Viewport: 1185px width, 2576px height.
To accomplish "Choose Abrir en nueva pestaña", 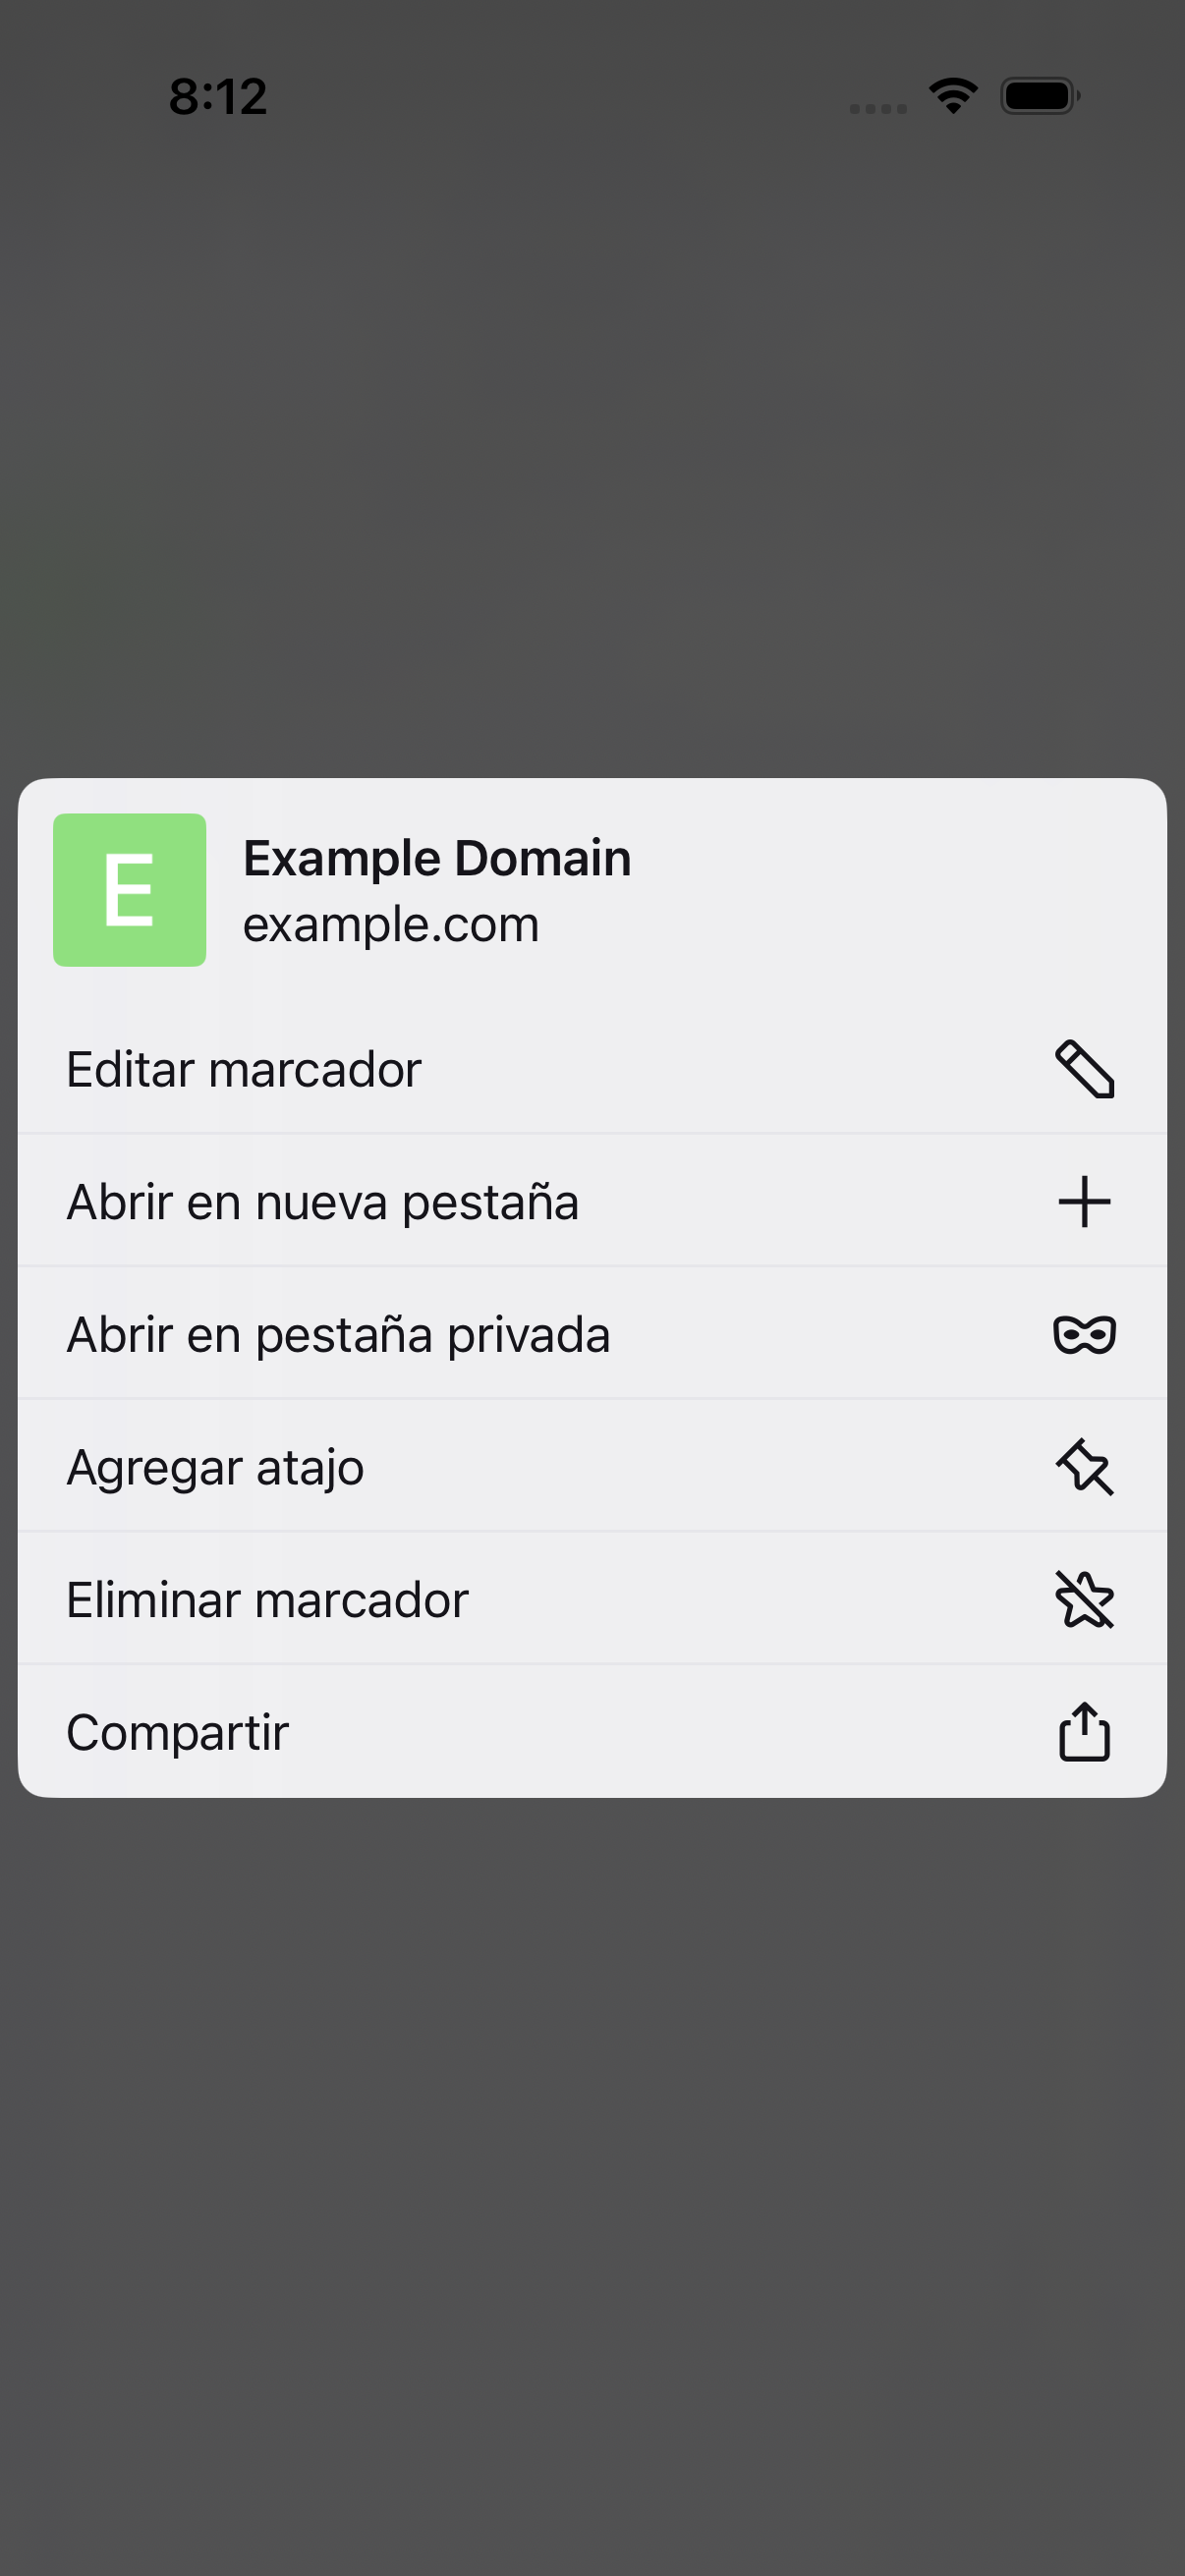I will point(592,1201).
